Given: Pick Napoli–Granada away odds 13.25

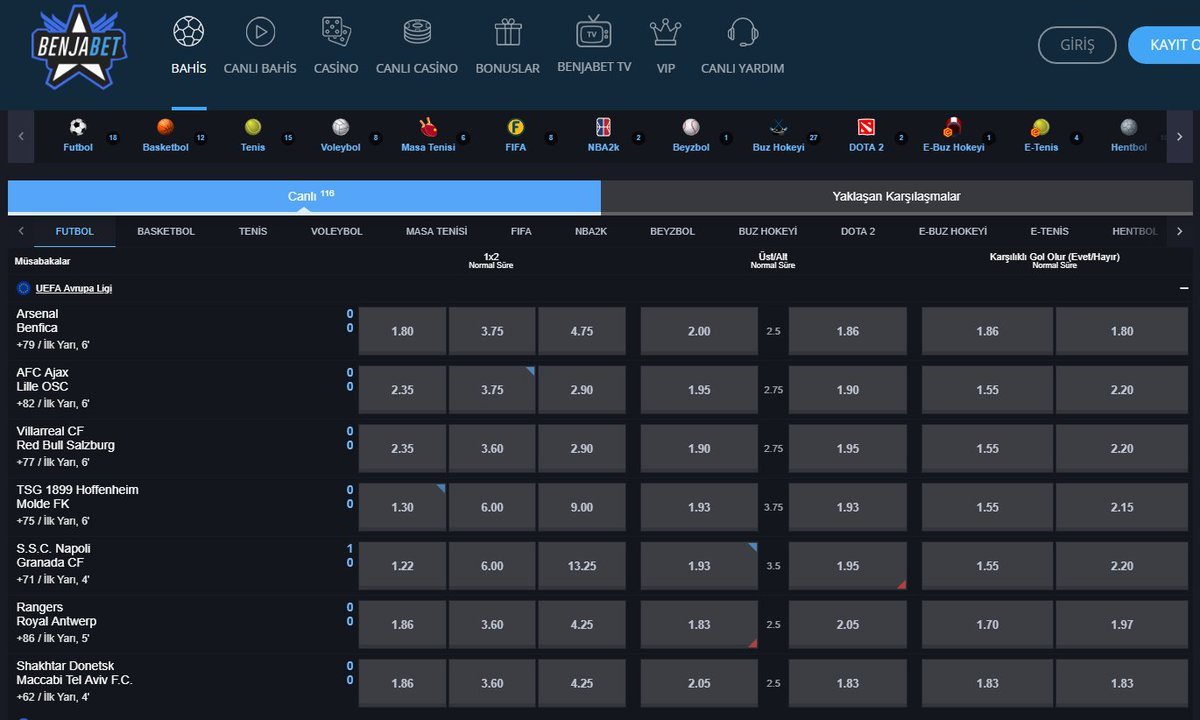Looking at the screenshot, I should 582,566.
